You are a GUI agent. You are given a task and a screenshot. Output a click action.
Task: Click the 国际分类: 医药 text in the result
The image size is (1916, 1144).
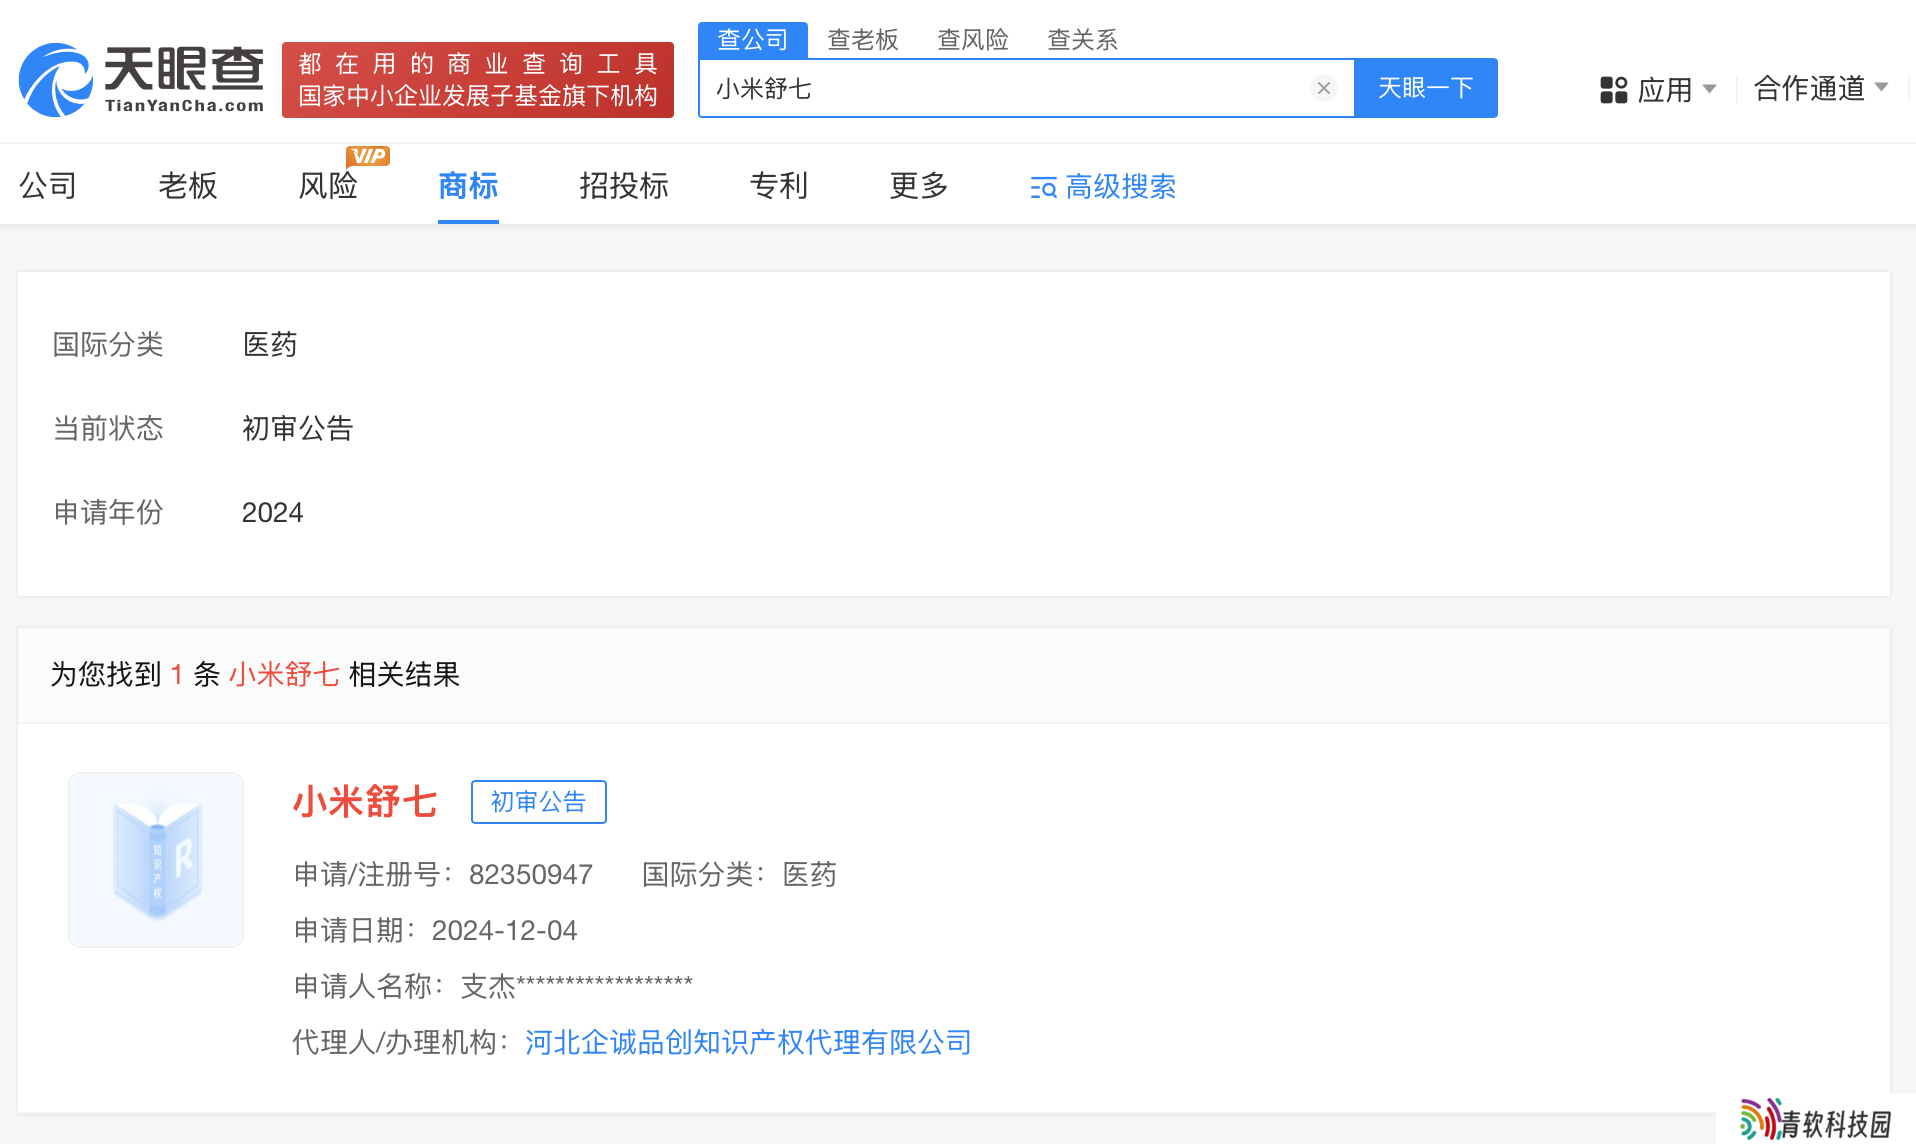pos(739,875)
